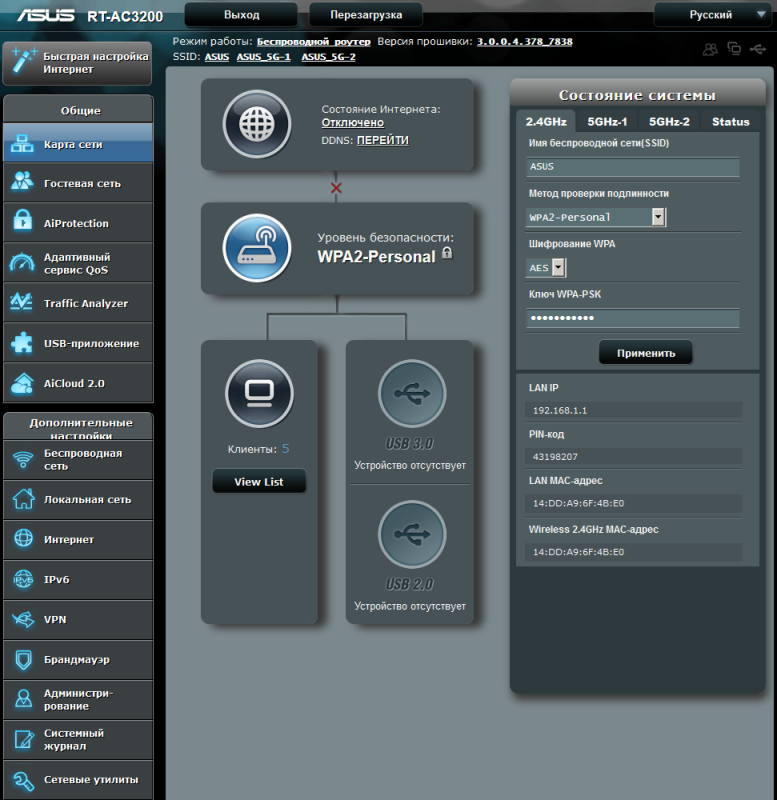Viewport: 777px width, 800px height.
Task: Click the Quick Internet Setup wand icon
Action: pyautogui.click(x=23, y=61)
